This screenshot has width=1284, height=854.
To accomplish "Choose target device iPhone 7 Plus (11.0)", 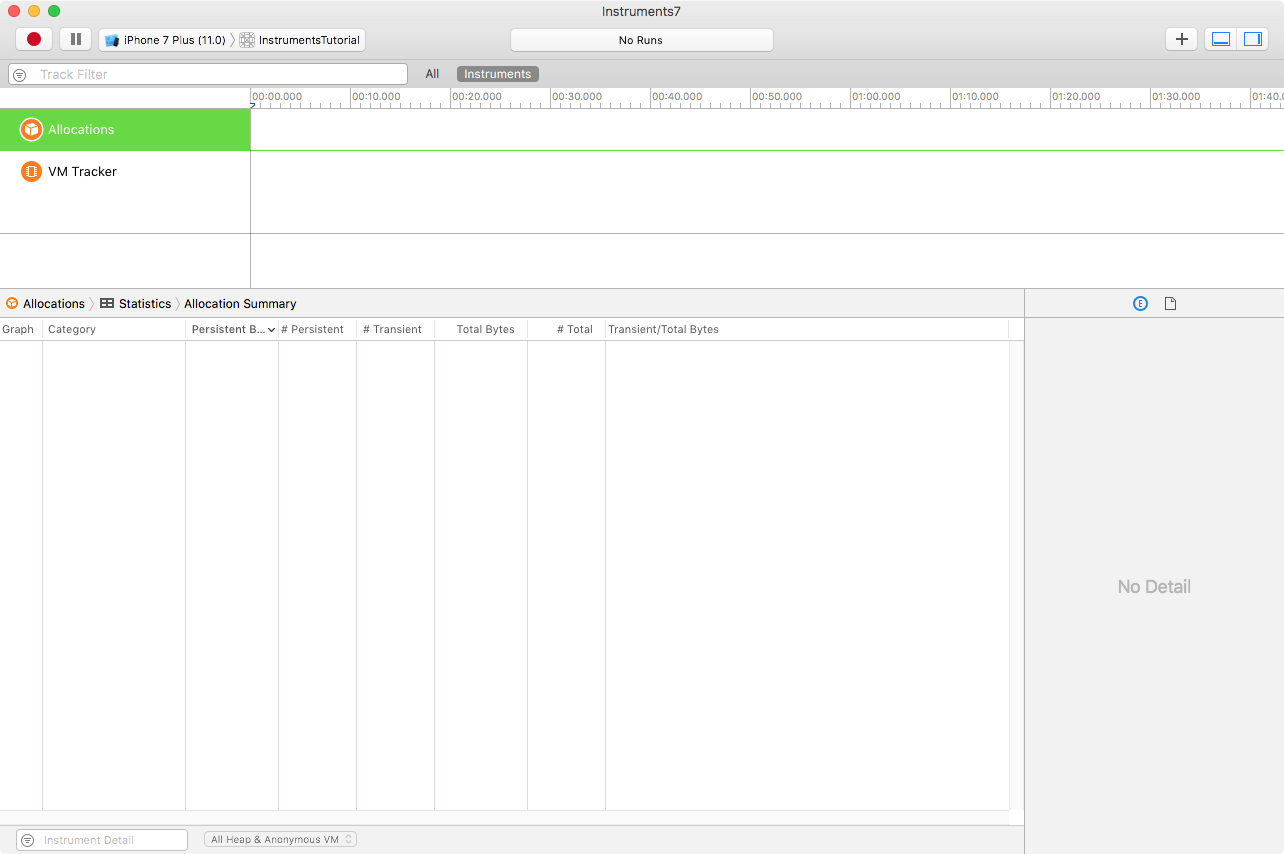I will 165,40.
